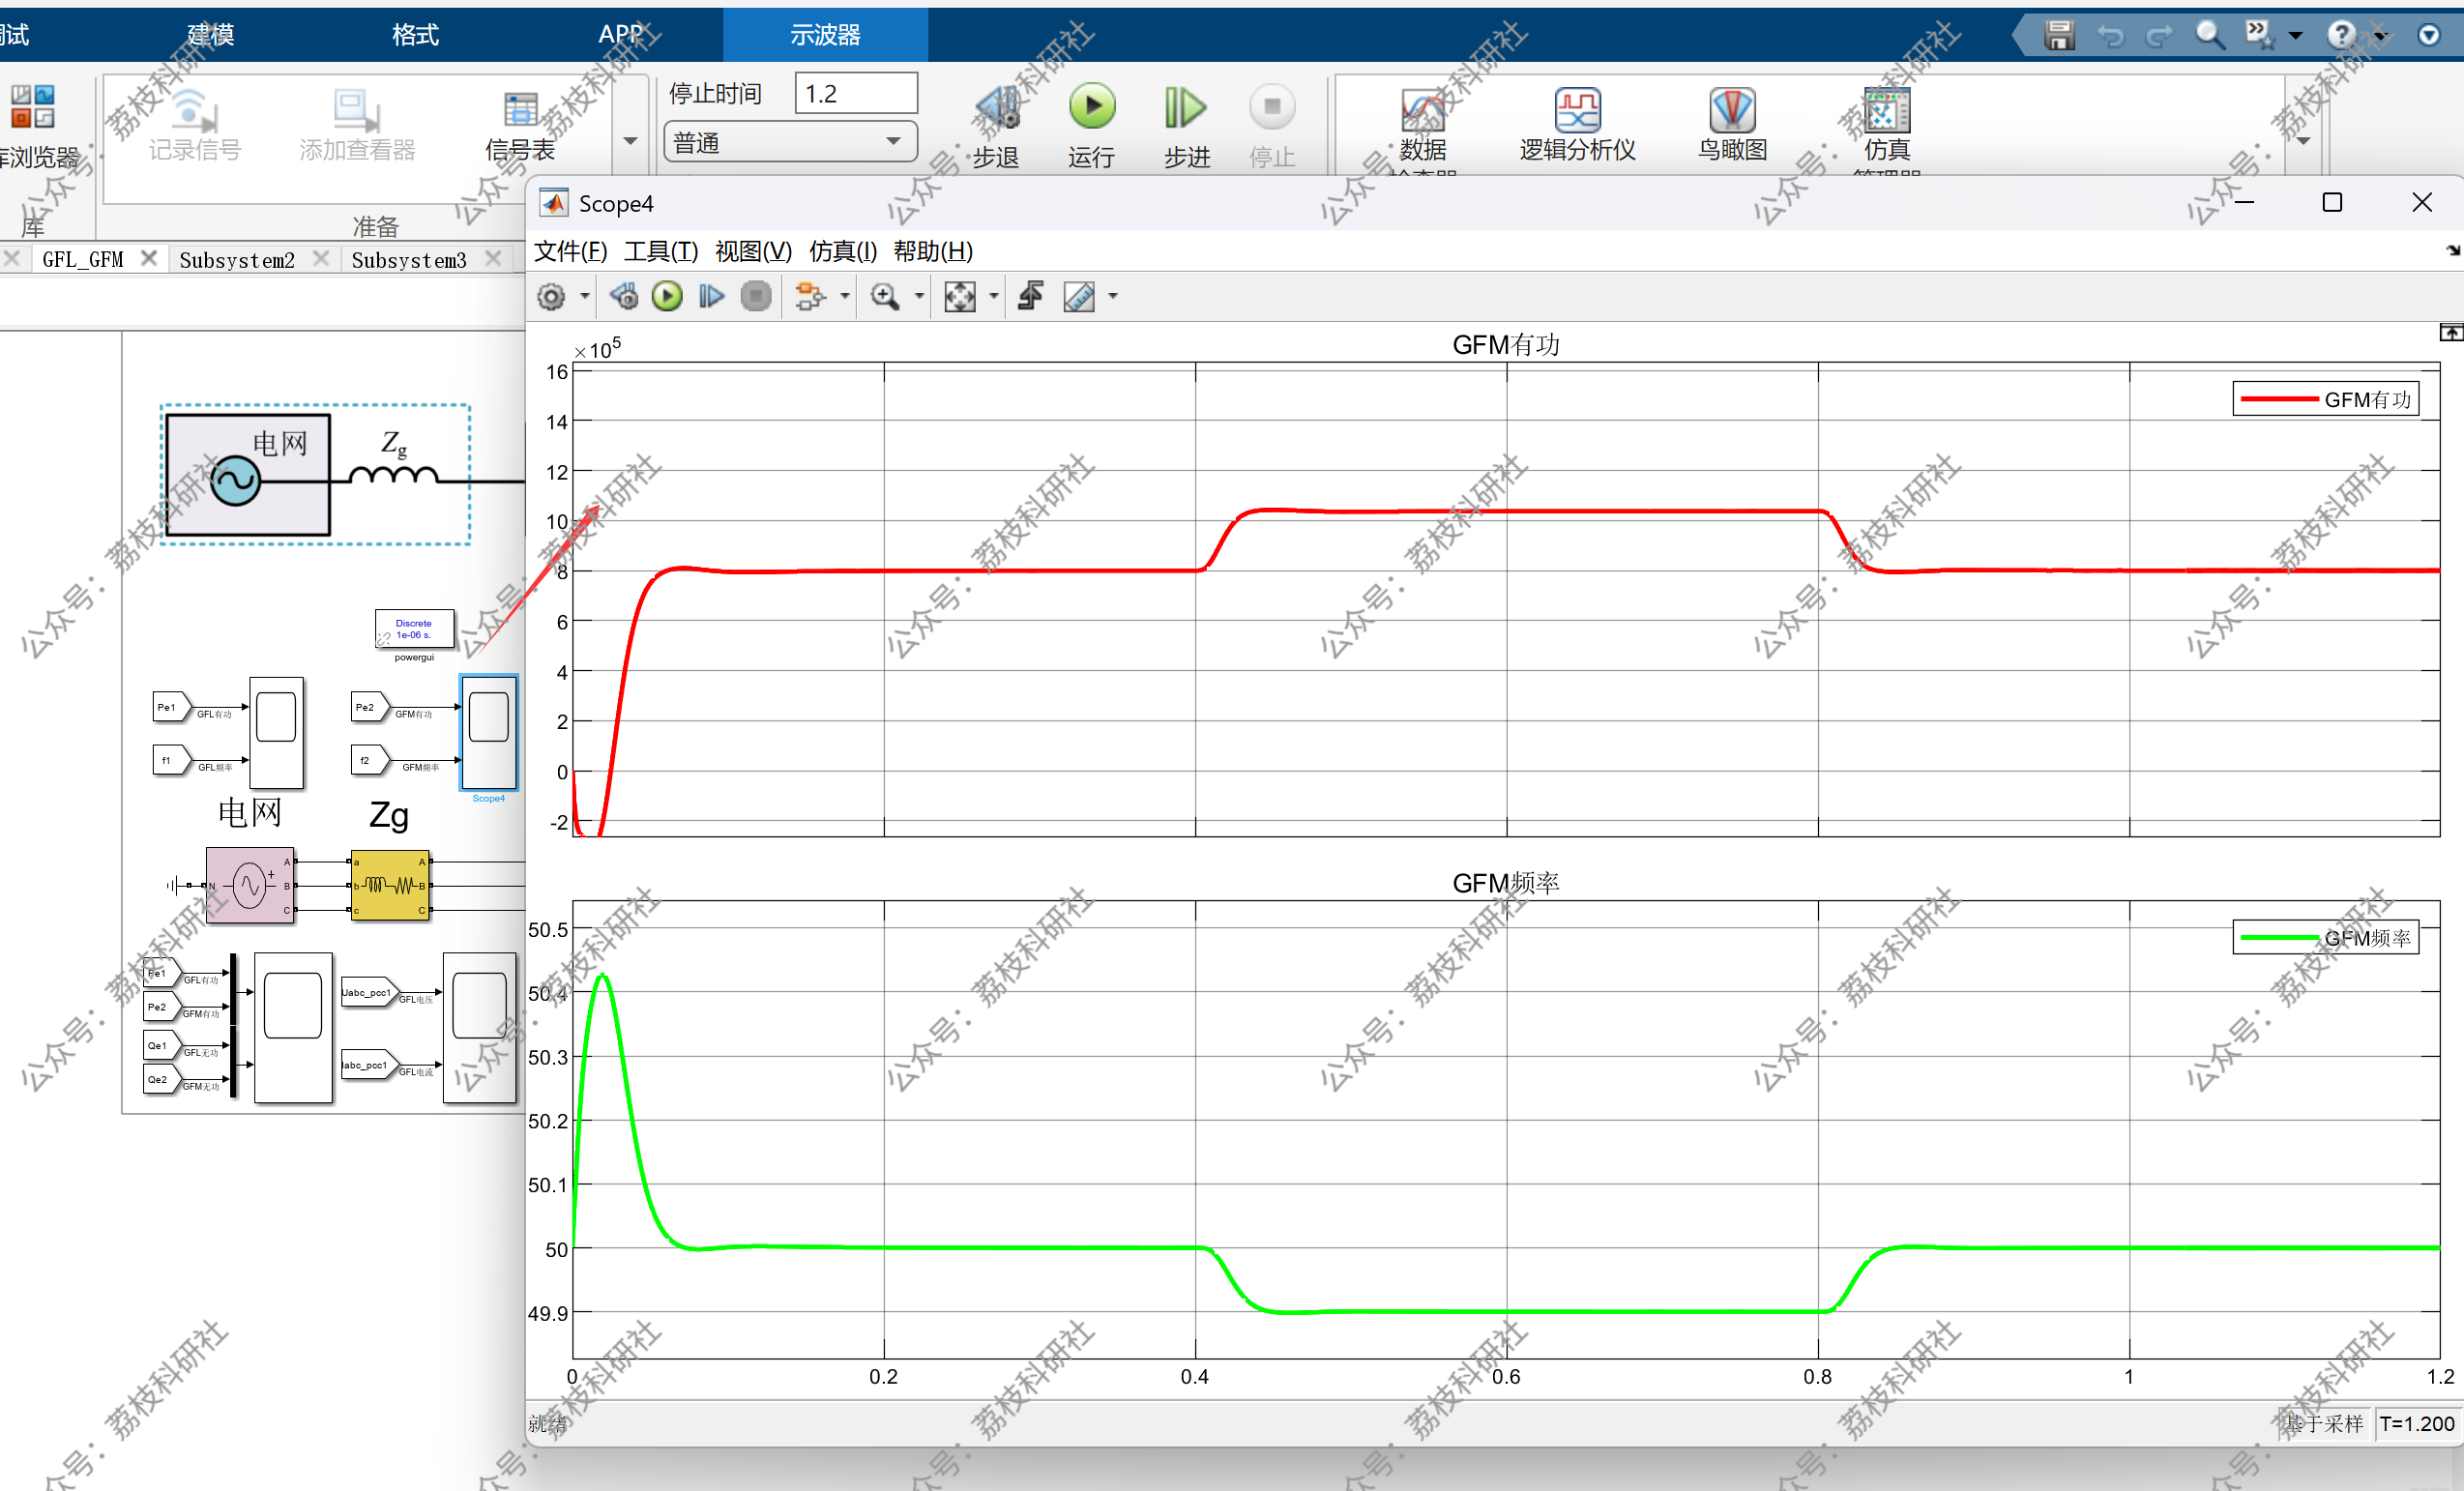This screenshot has height=1491, width=2464.
Task: Switch to APP ribbon tab
Action: click(621, 35)
